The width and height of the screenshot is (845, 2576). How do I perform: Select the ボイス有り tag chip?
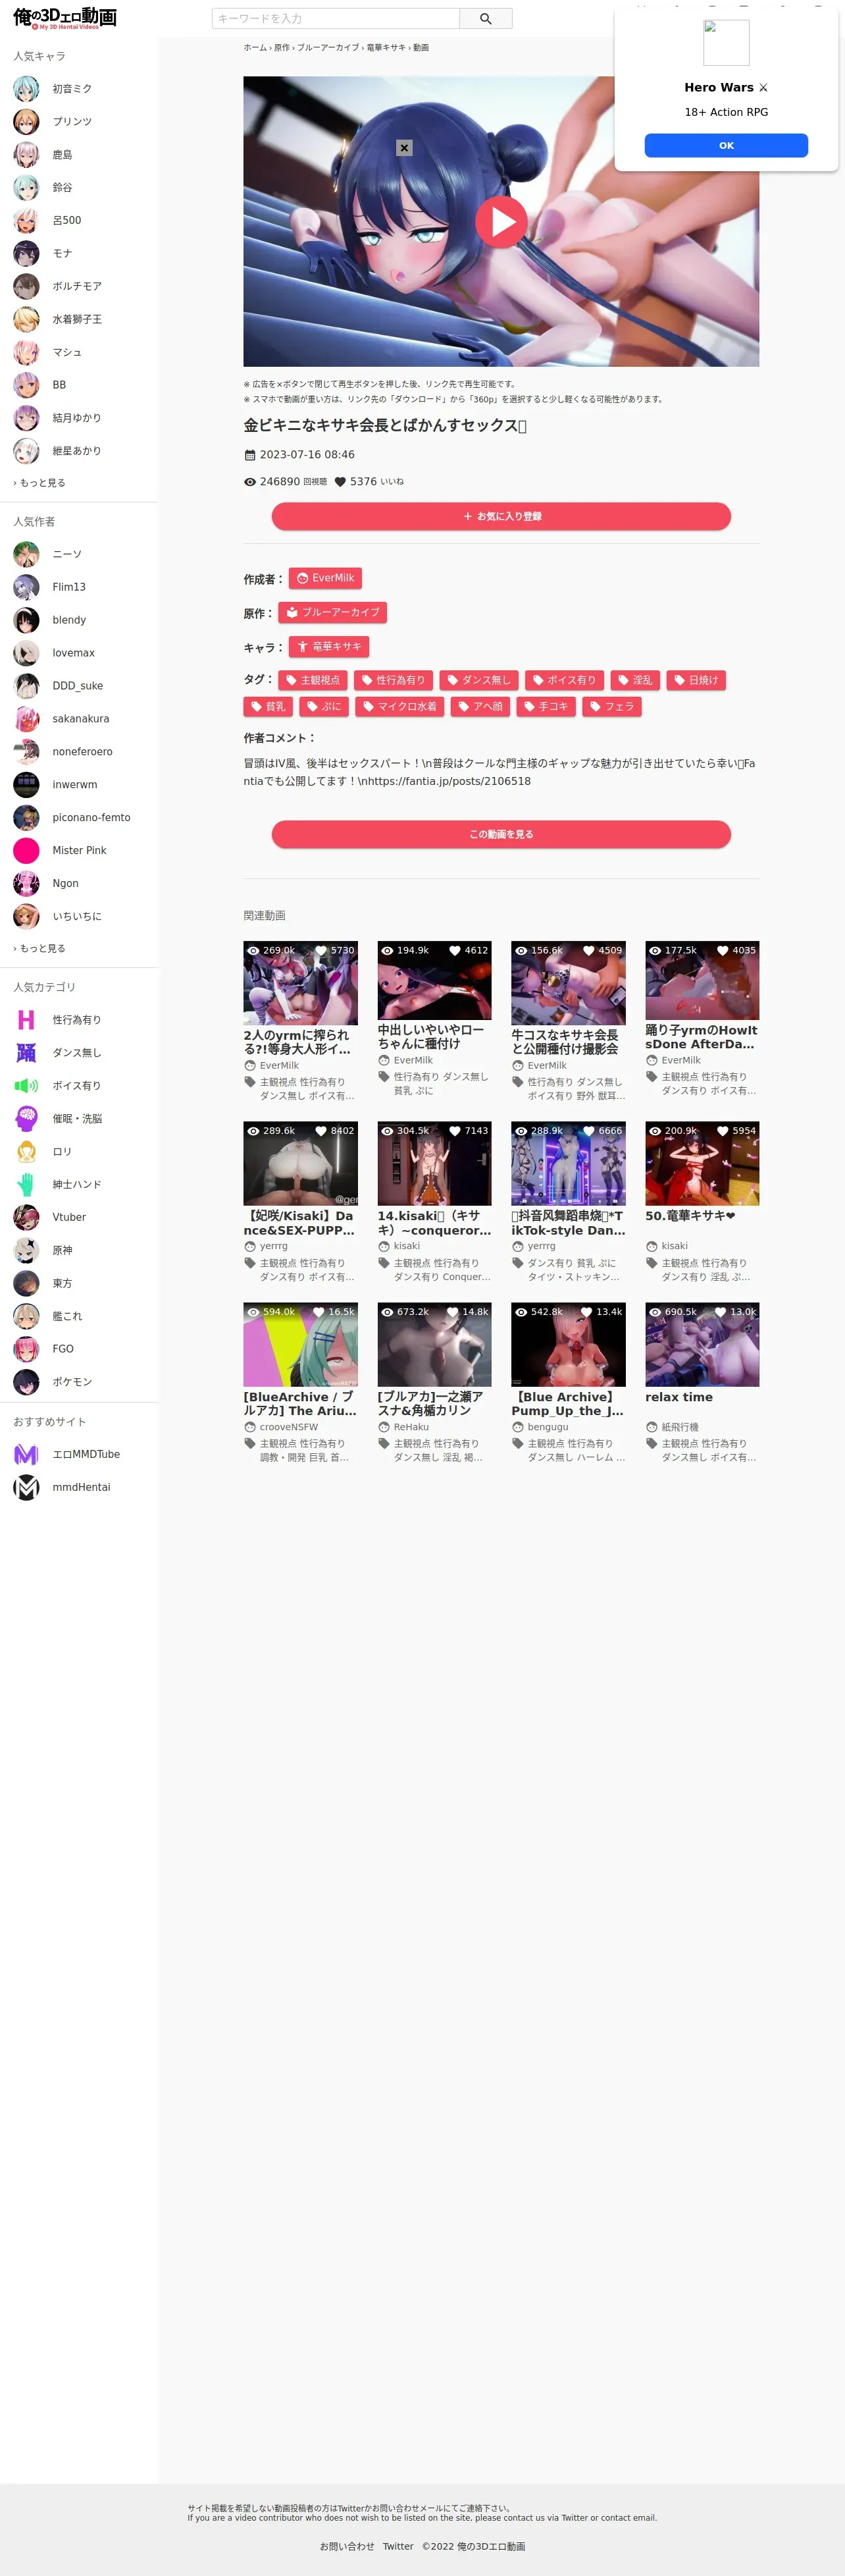coord(564,680)
